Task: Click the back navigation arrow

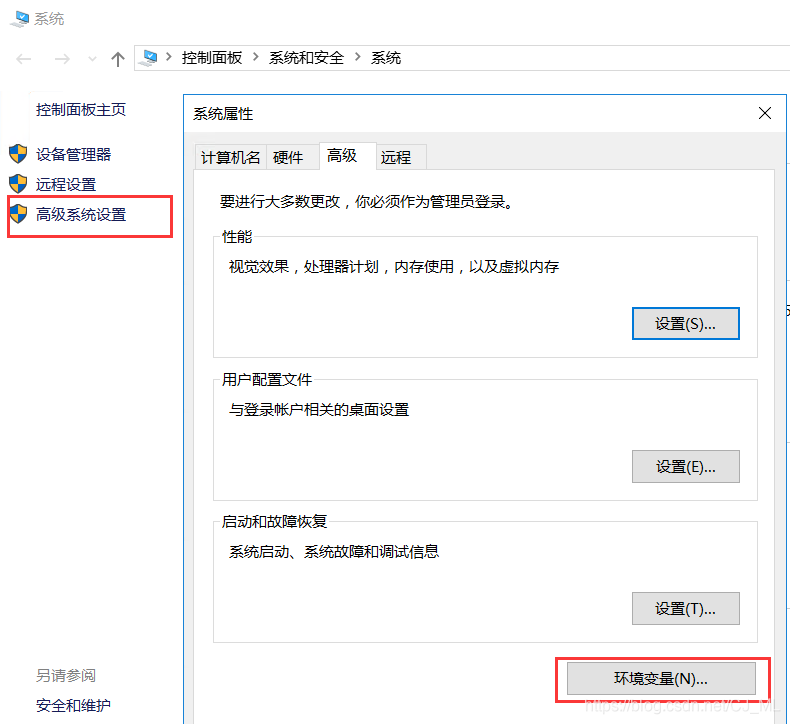Action: [24, 59]
